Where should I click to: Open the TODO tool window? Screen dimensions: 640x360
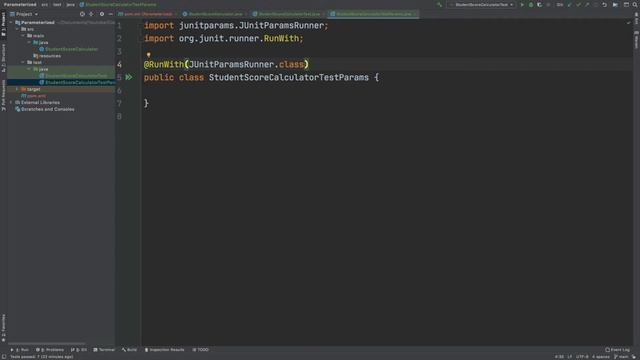coord(200,350)
